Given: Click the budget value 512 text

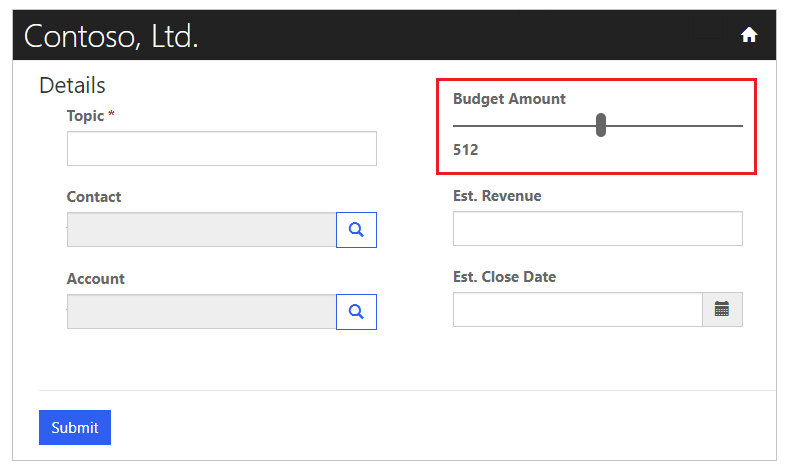Looking at the screenshot, I should point(466,150).
